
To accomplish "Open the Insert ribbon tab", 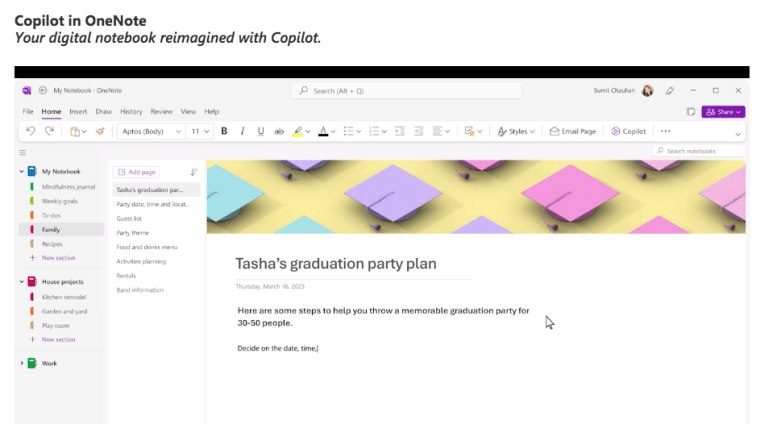I will [78, 112].
